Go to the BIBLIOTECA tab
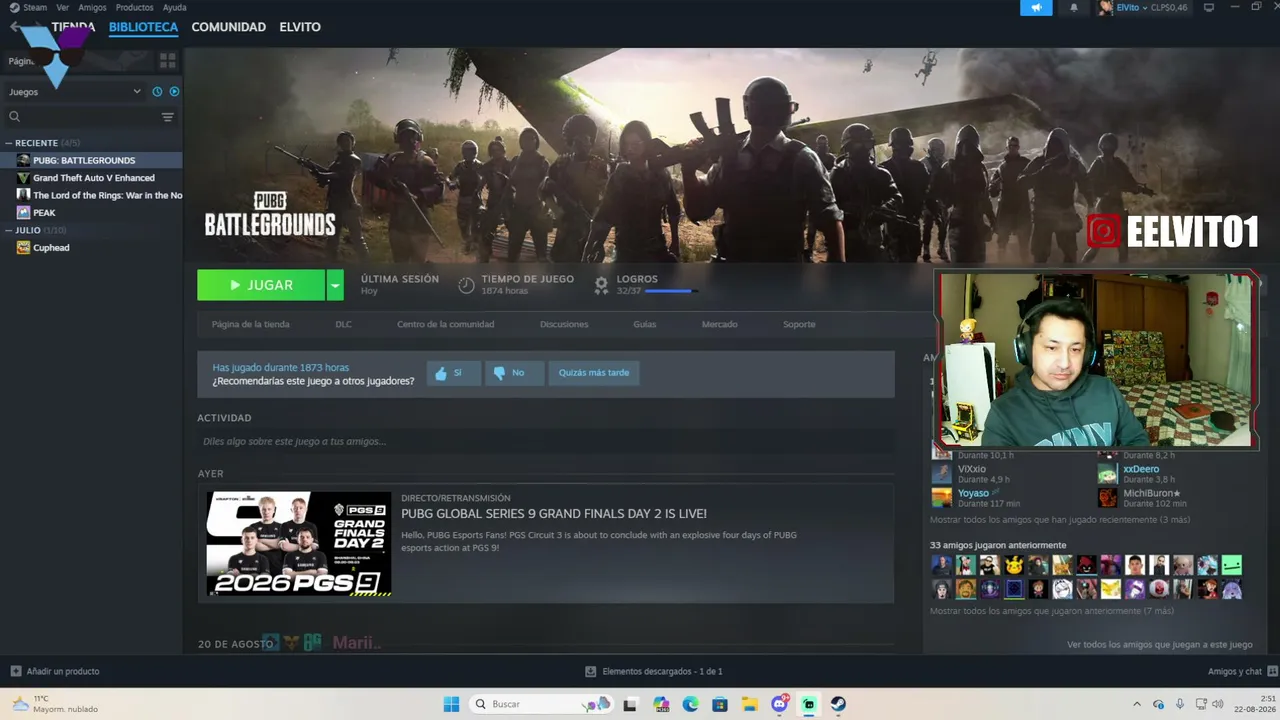The height and width of the screenshot is (720, 1280). pyautogui.click(x=143, y=27)
